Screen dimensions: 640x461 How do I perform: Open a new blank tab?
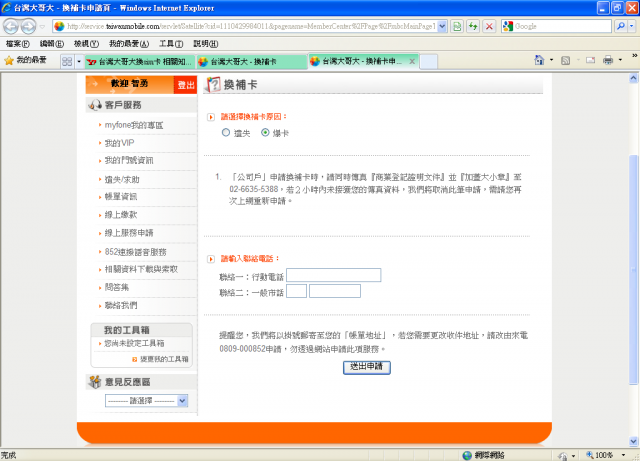(x=429, y=62)
